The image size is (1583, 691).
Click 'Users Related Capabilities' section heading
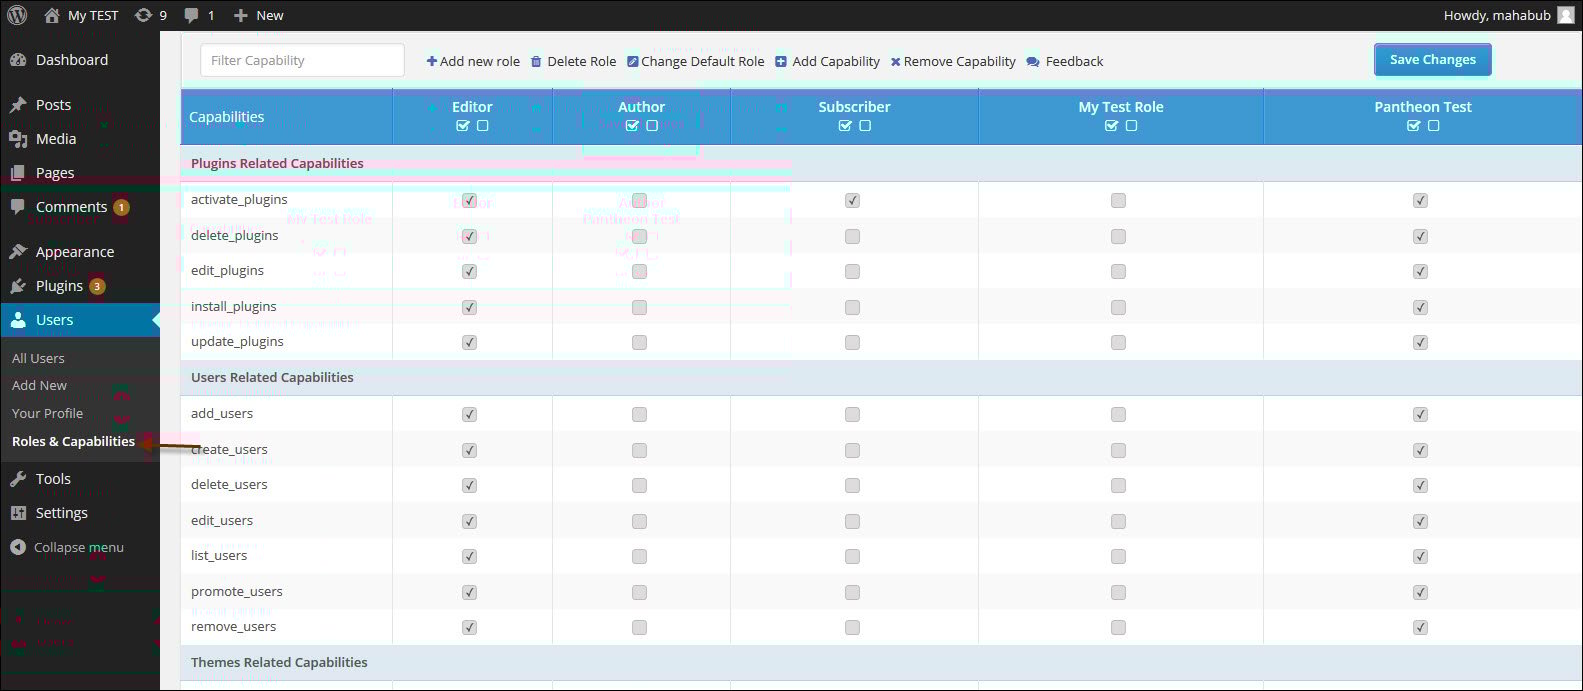coord(272,378)
